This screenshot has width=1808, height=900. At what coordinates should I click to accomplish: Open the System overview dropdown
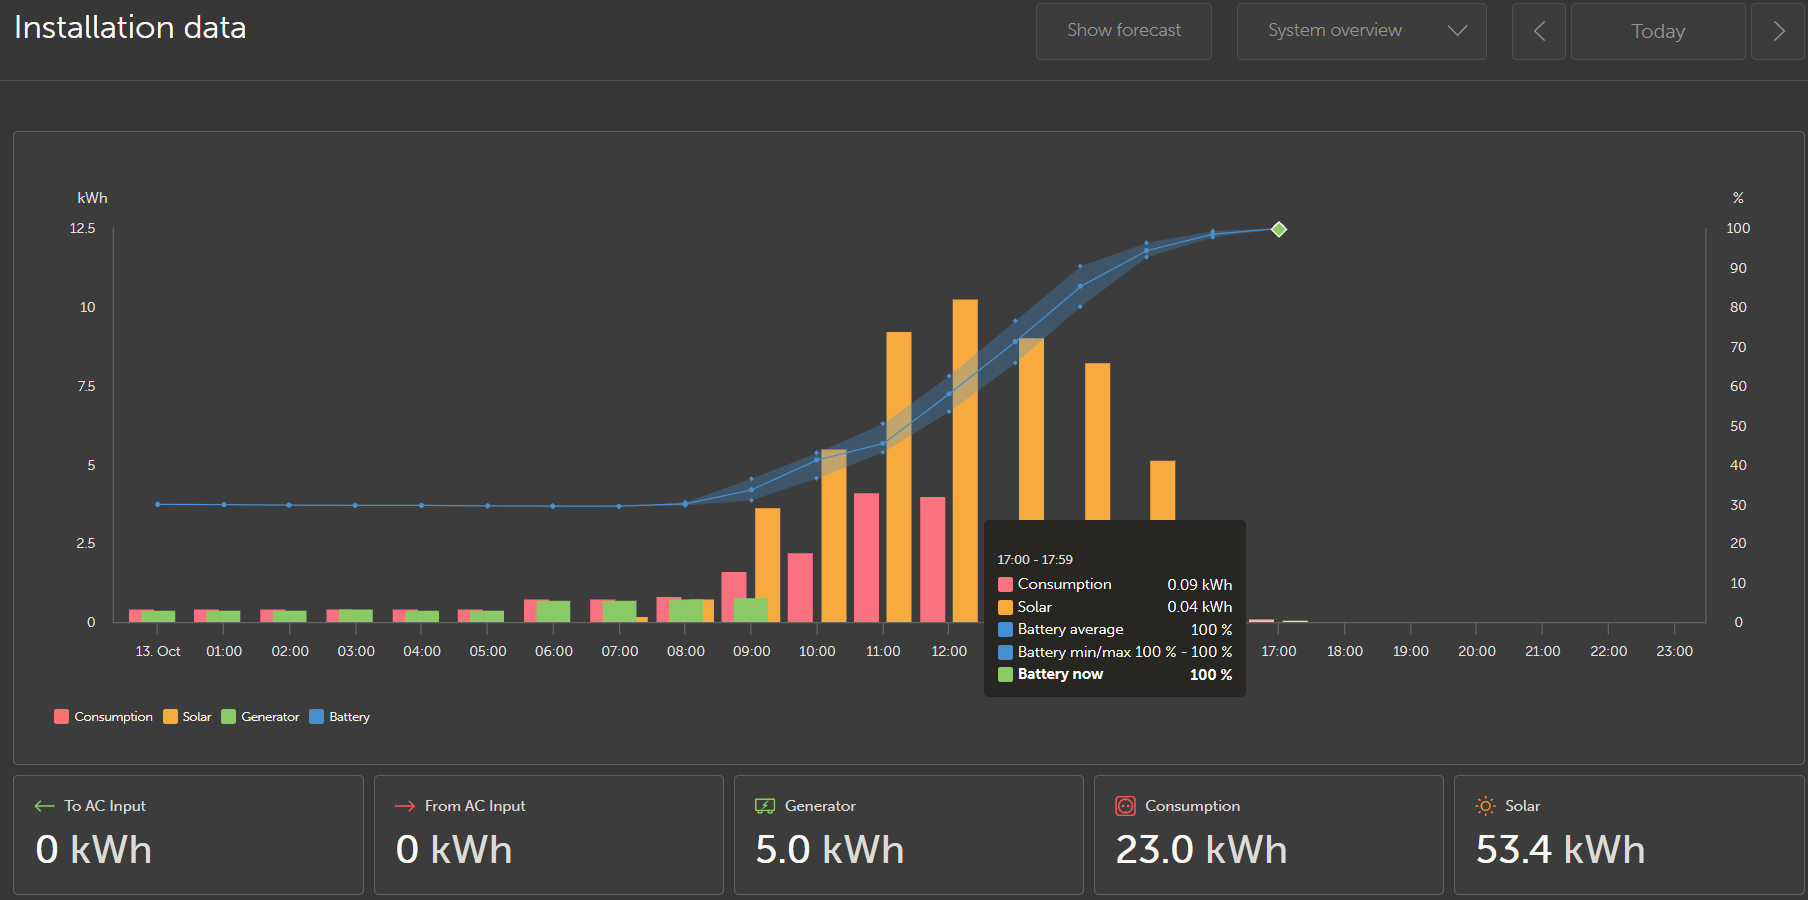(1361, 31)
